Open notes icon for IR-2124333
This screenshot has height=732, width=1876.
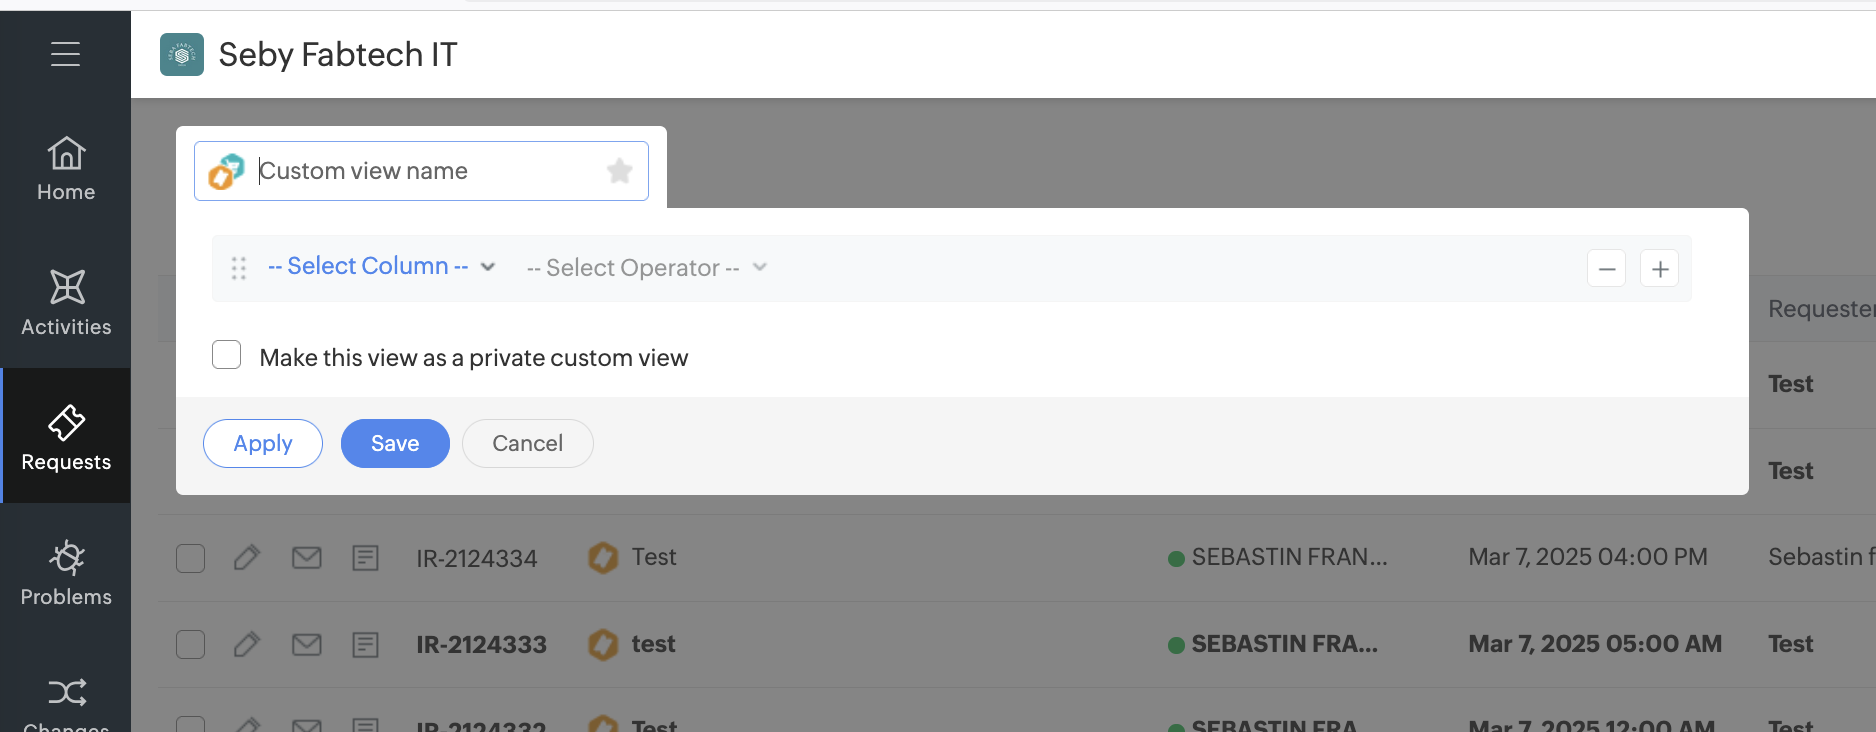(366, 645)
